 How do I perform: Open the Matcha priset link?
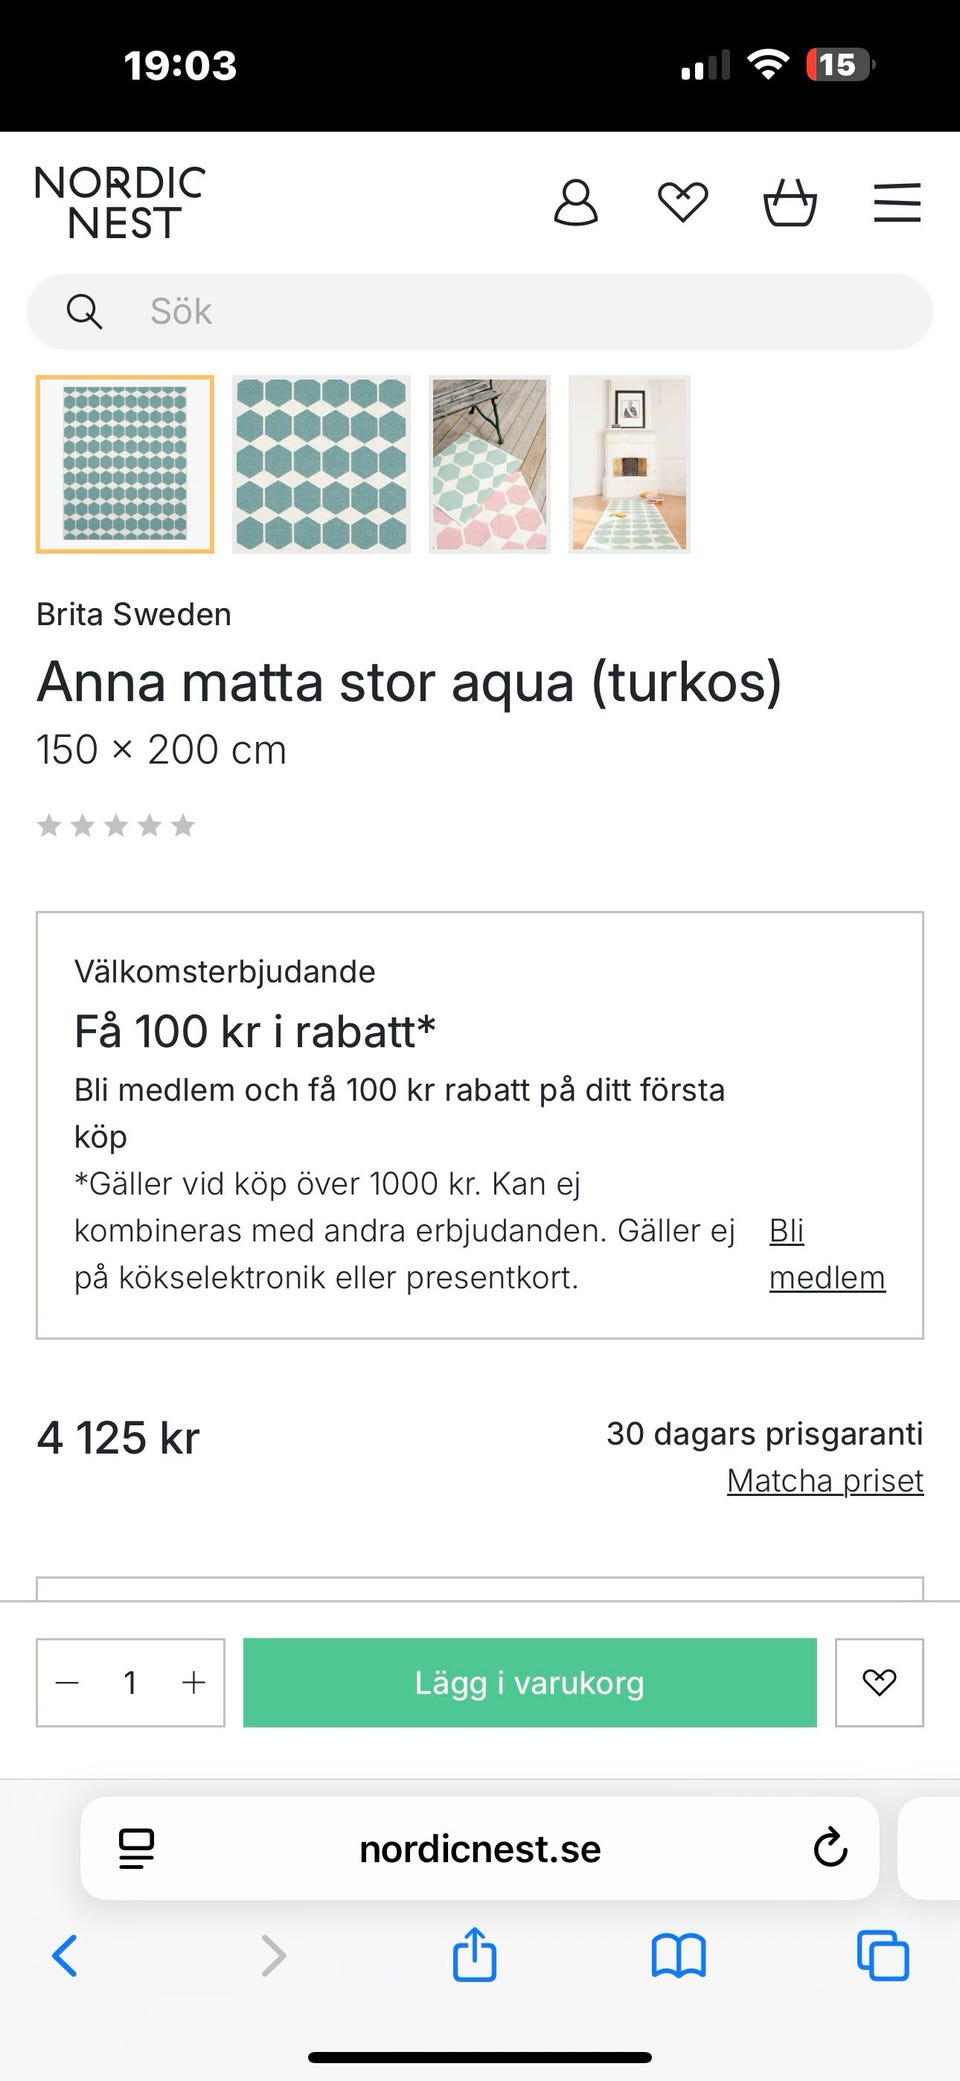pyautogui.click(x=825, y=1480)
